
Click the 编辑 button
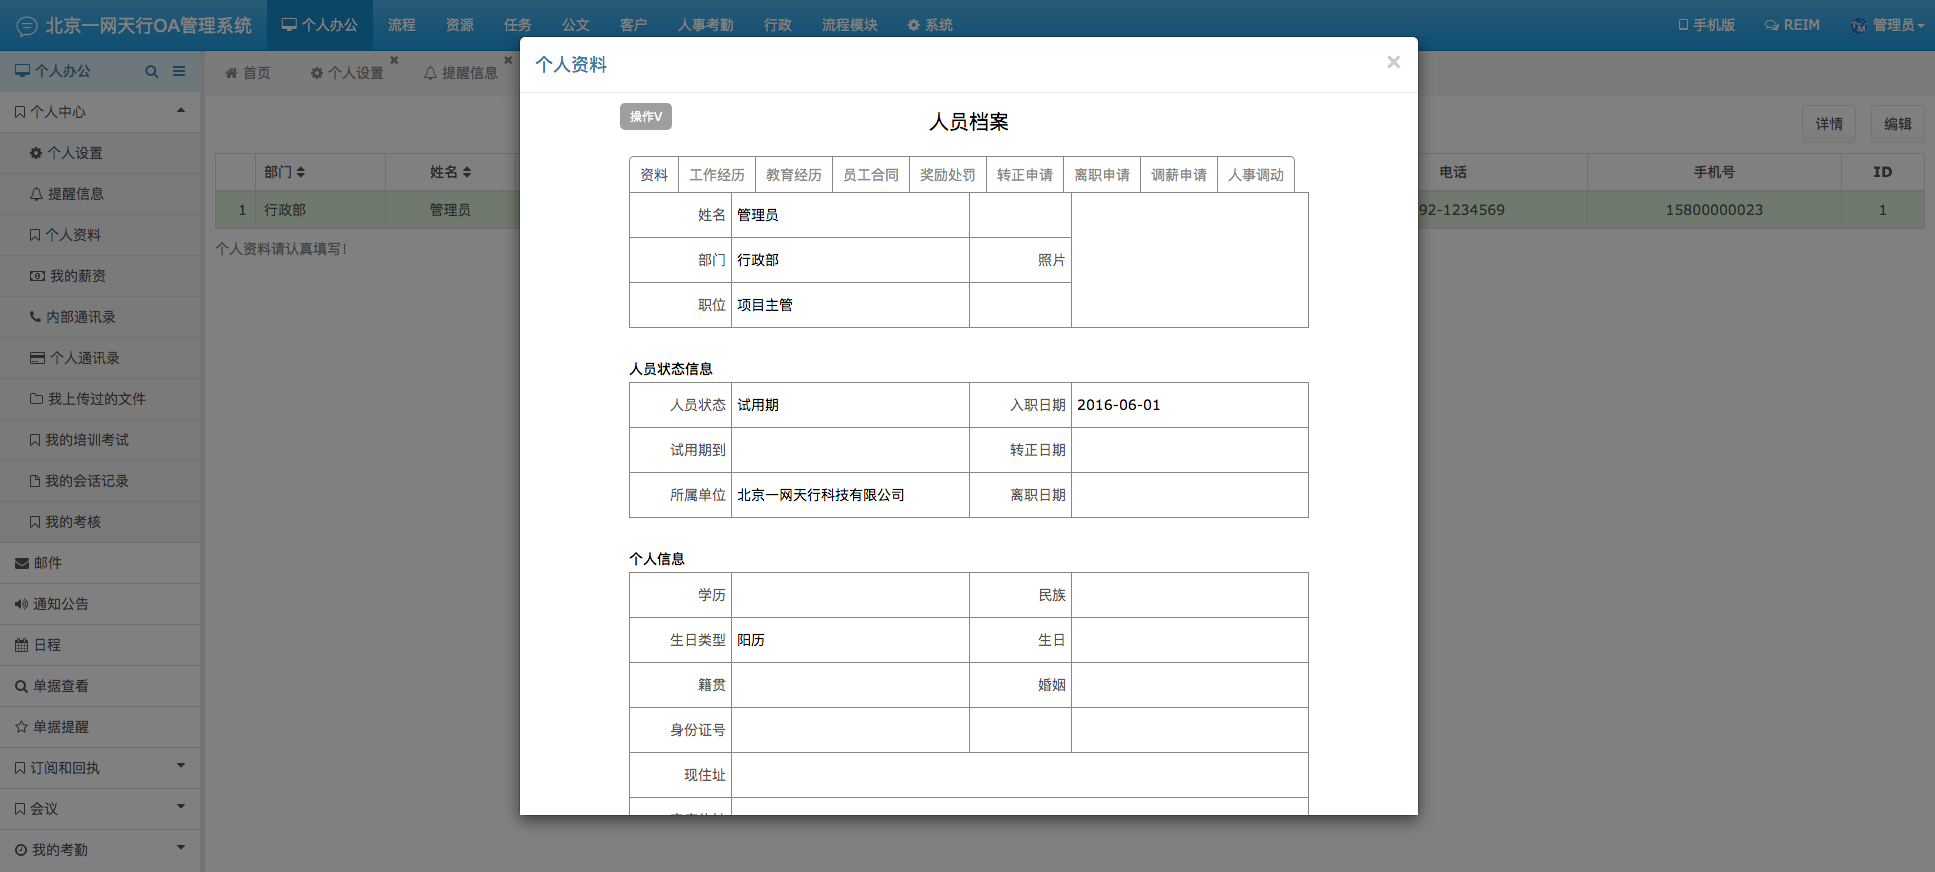(1897, 124)
